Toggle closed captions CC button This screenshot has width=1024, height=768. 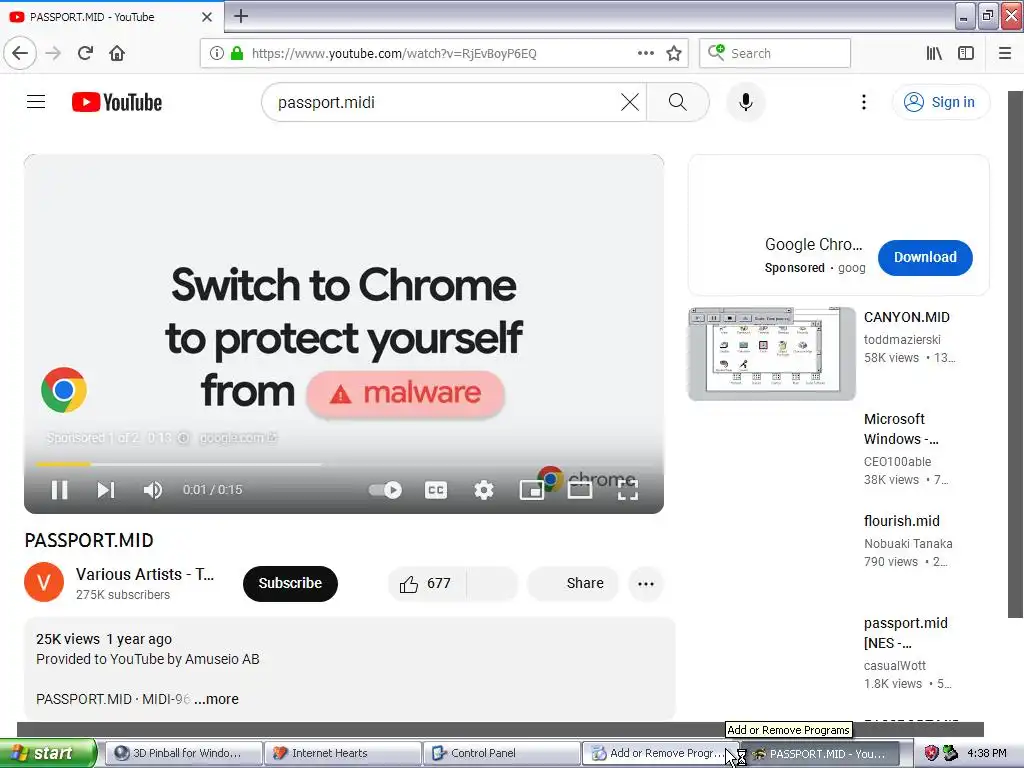[436, 490]
